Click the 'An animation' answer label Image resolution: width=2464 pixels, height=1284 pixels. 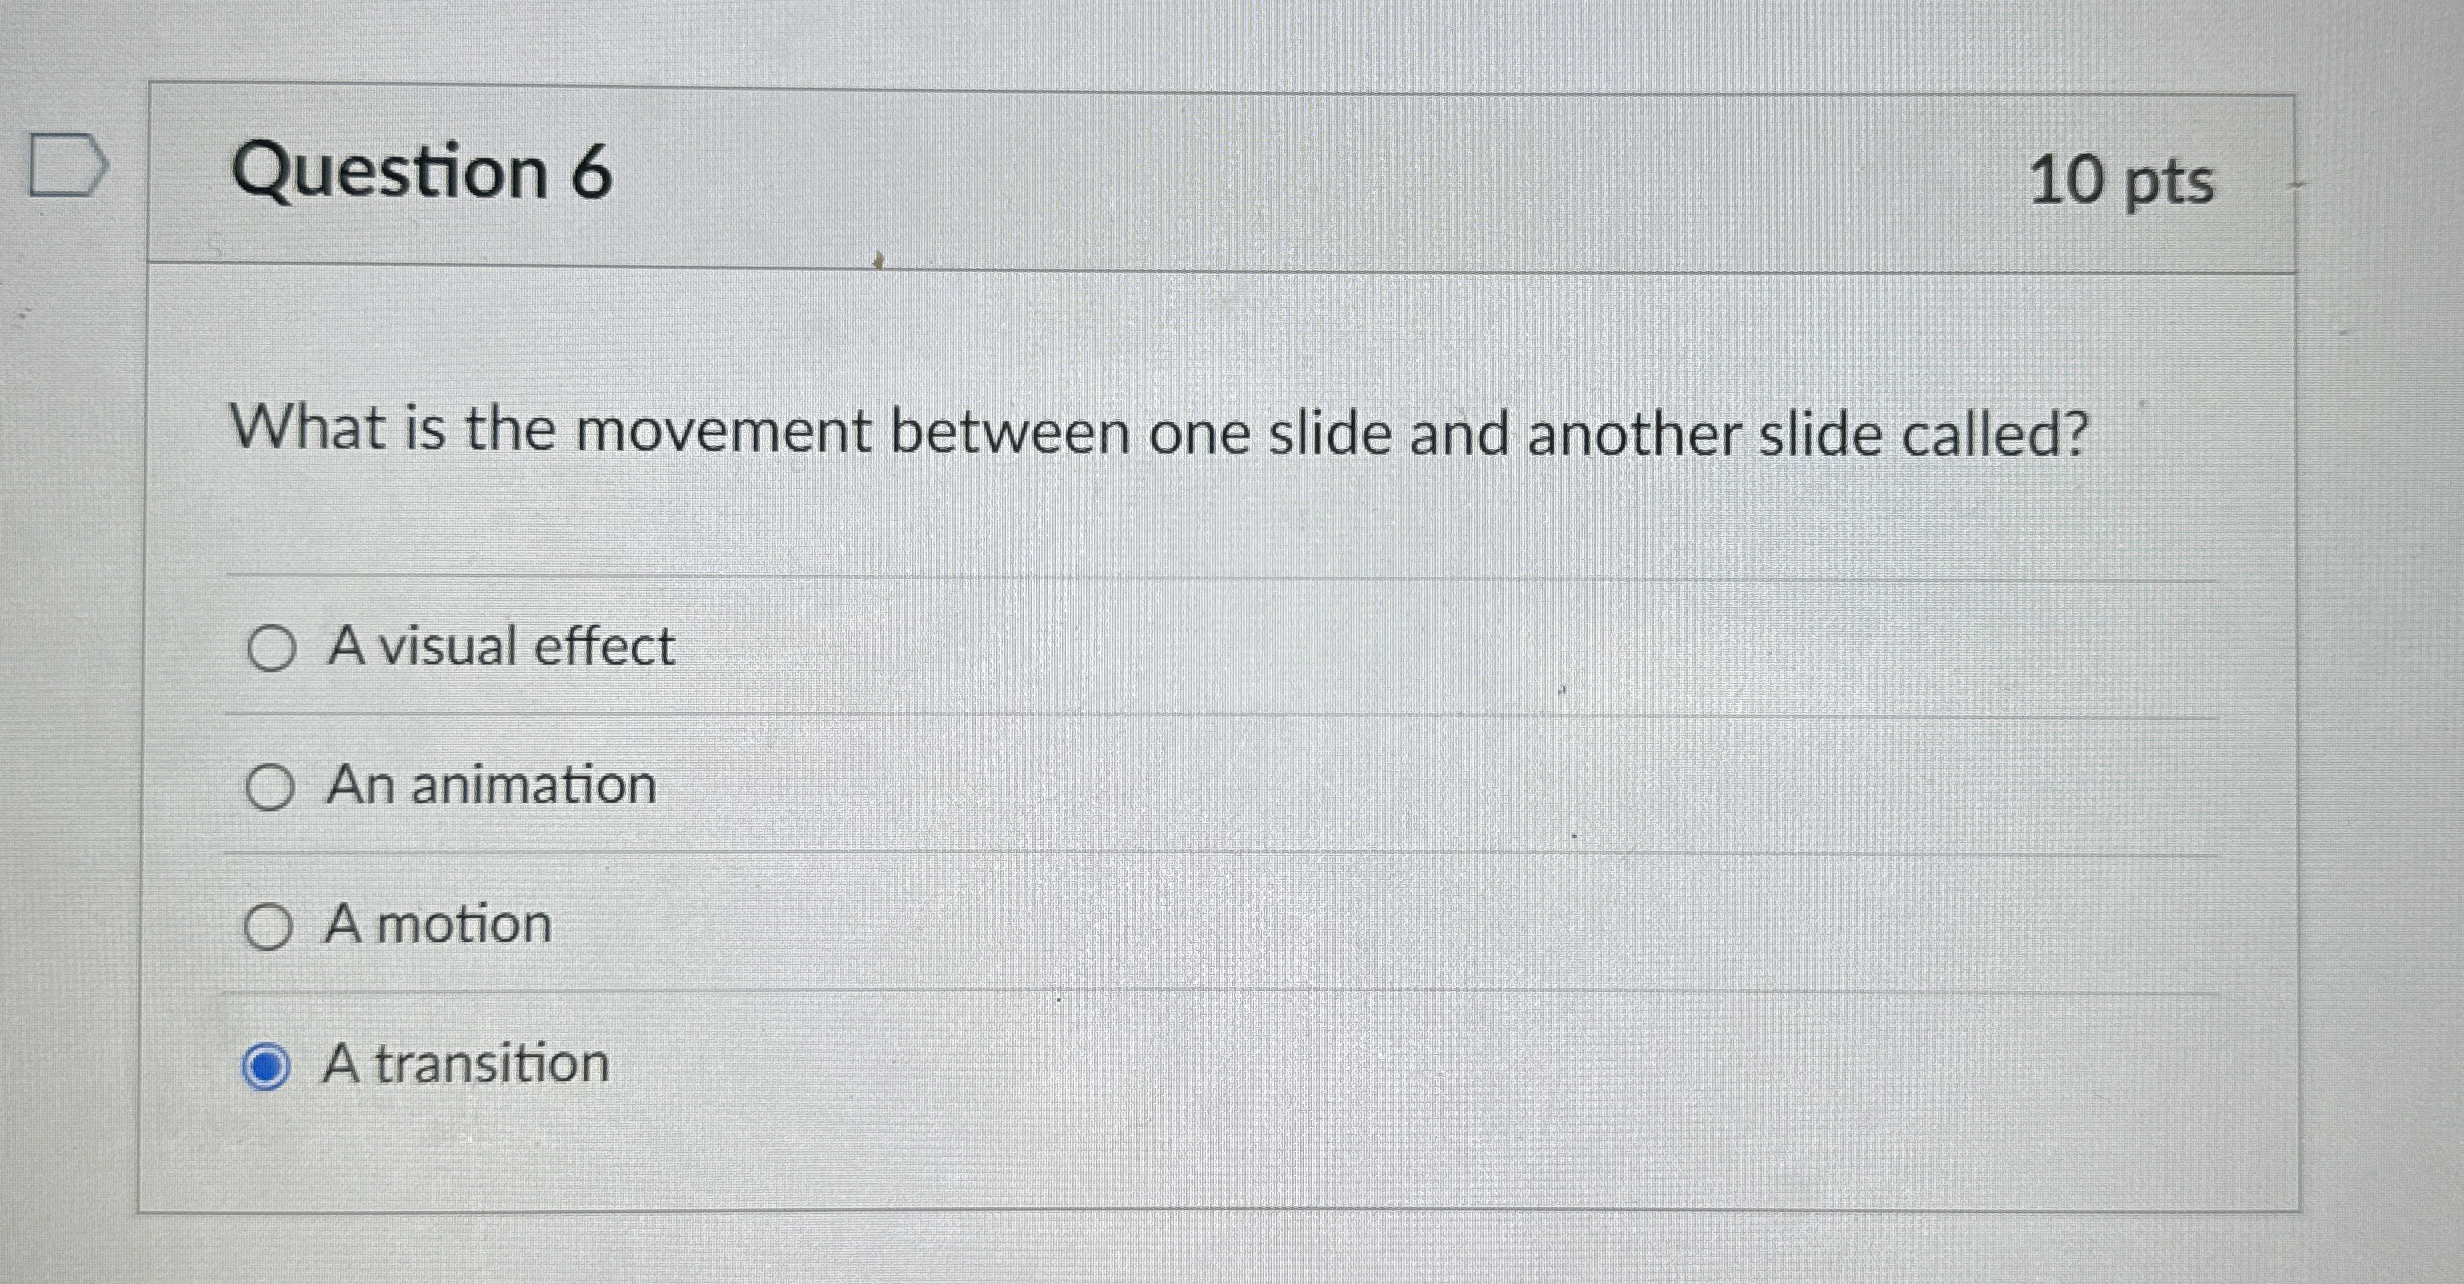490,786
